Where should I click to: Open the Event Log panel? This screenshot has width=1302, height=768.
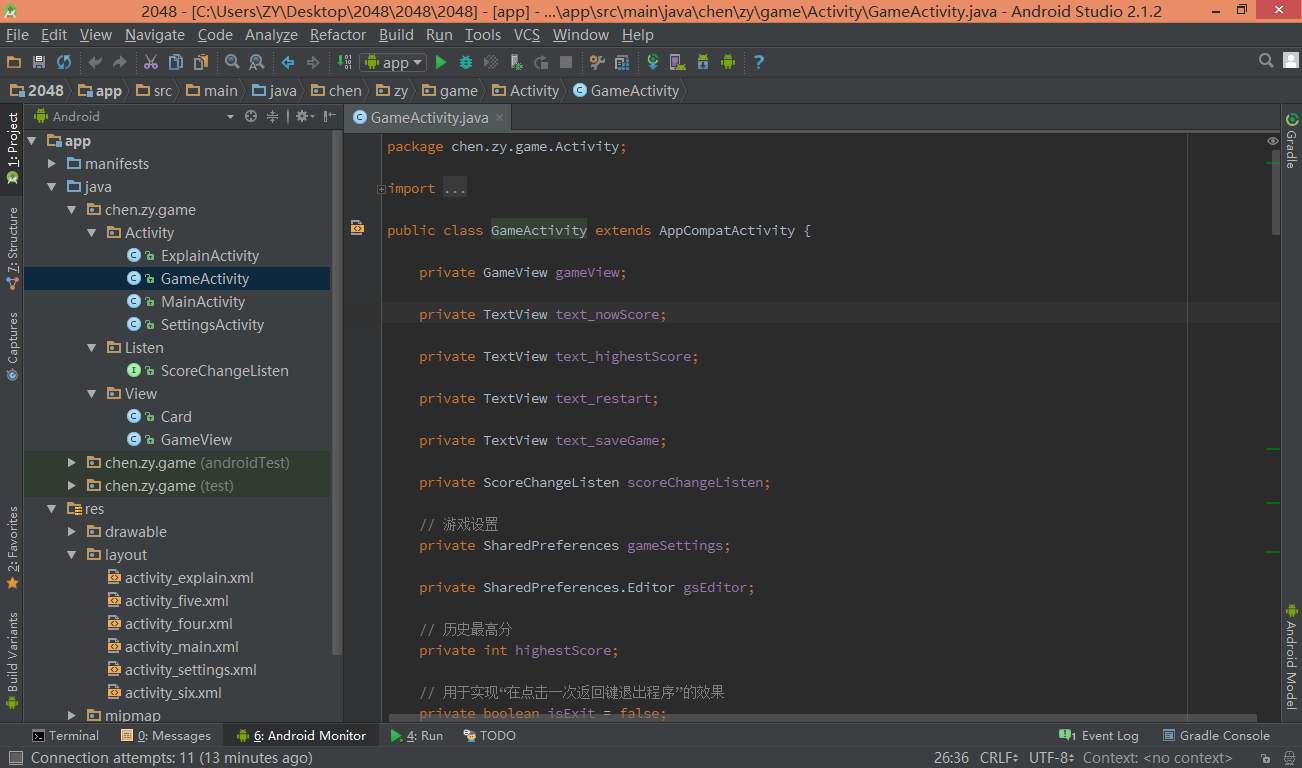coord(1099,735)
